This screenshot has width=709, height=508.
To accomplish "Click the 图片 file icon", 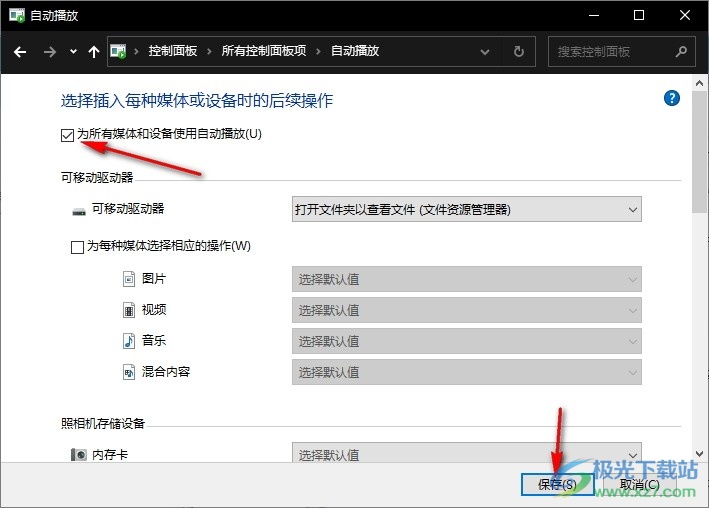I will tap(129, 279).
